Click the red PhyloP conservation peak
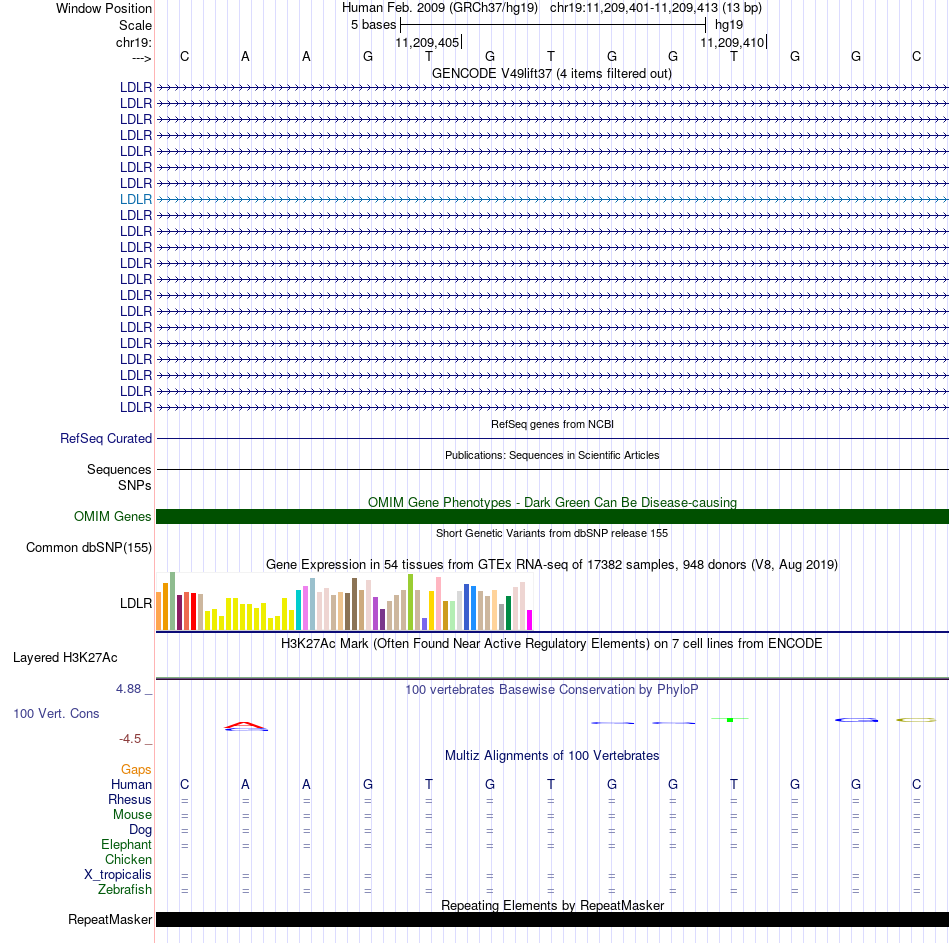 tap(245, 725)
